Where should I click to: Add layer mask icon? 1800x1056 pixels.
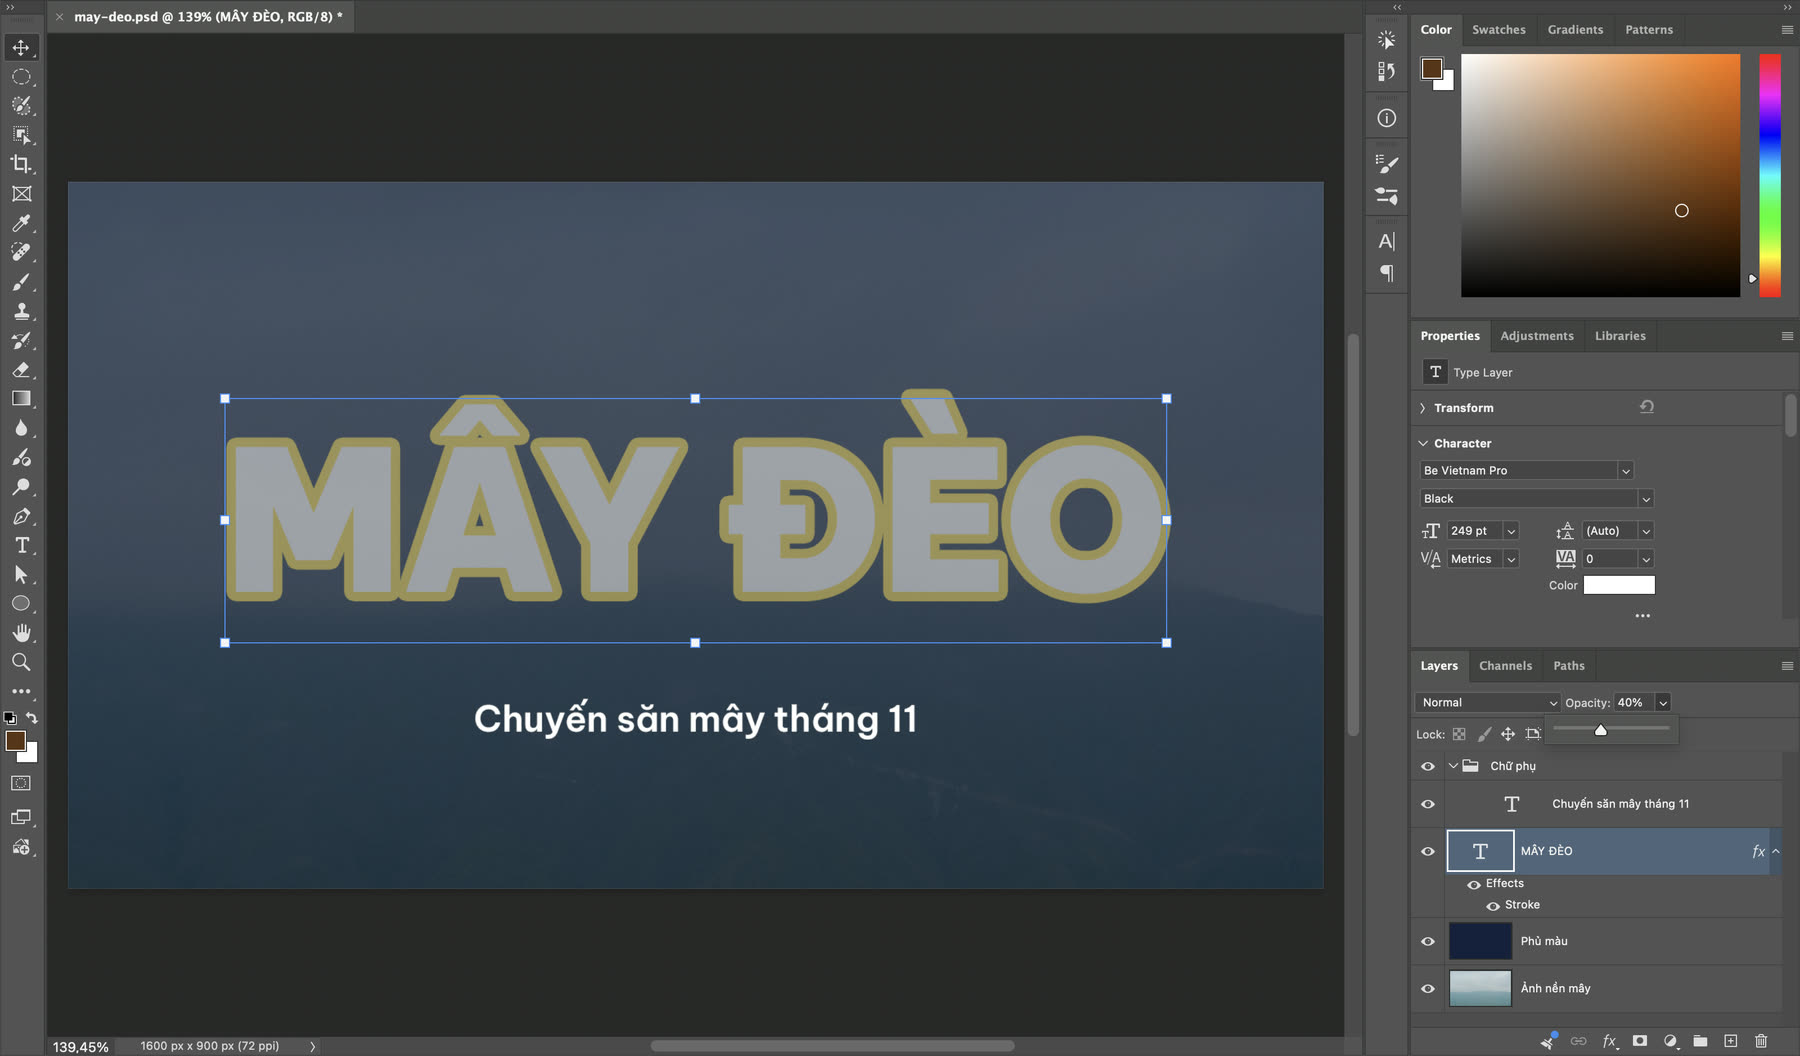1640,1041
